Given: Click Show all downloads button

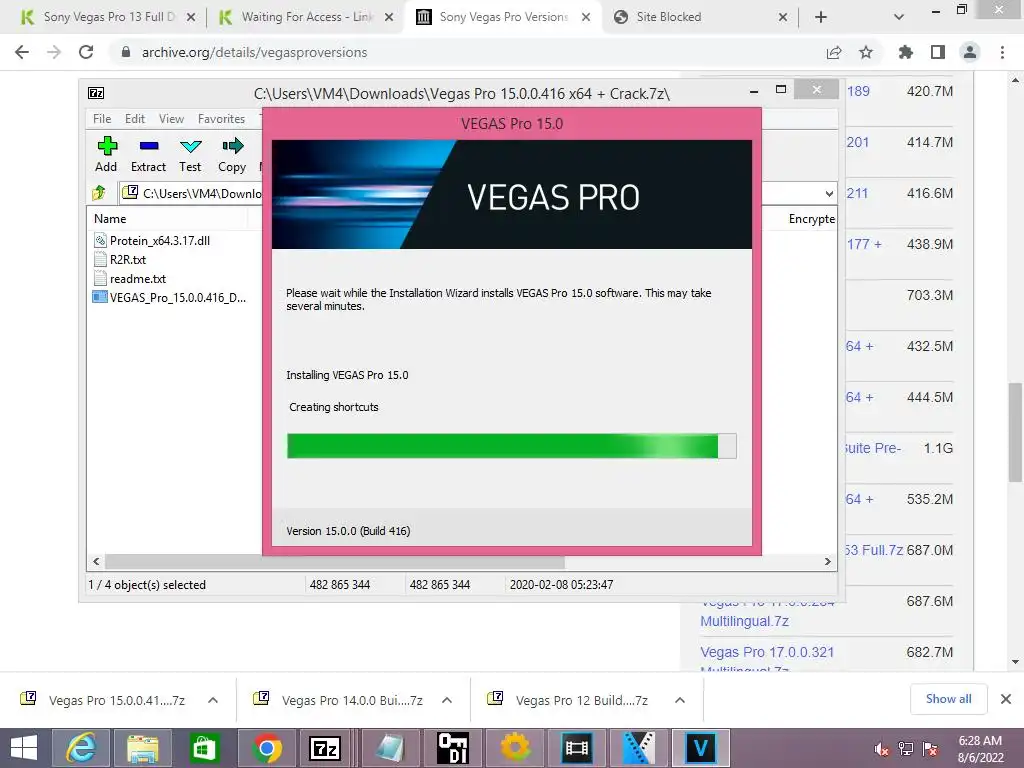Looking at the screenshot, I should coord(948,699).
